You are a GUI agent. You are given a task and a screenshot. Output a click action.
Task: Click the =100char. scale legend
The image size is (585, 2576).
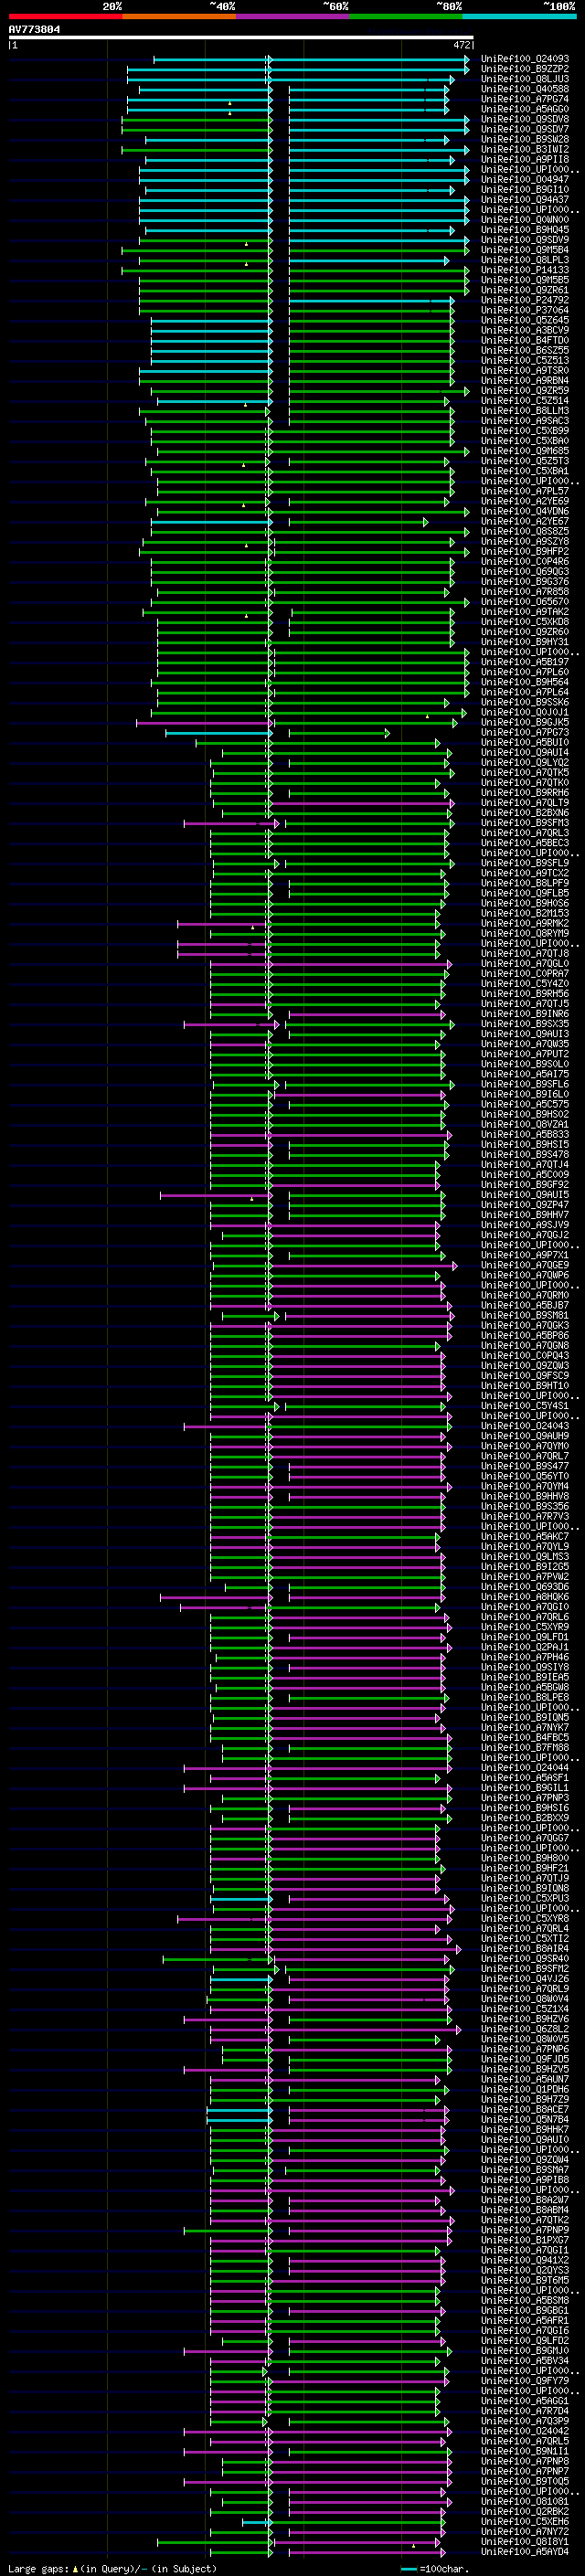pos(435,2569)
